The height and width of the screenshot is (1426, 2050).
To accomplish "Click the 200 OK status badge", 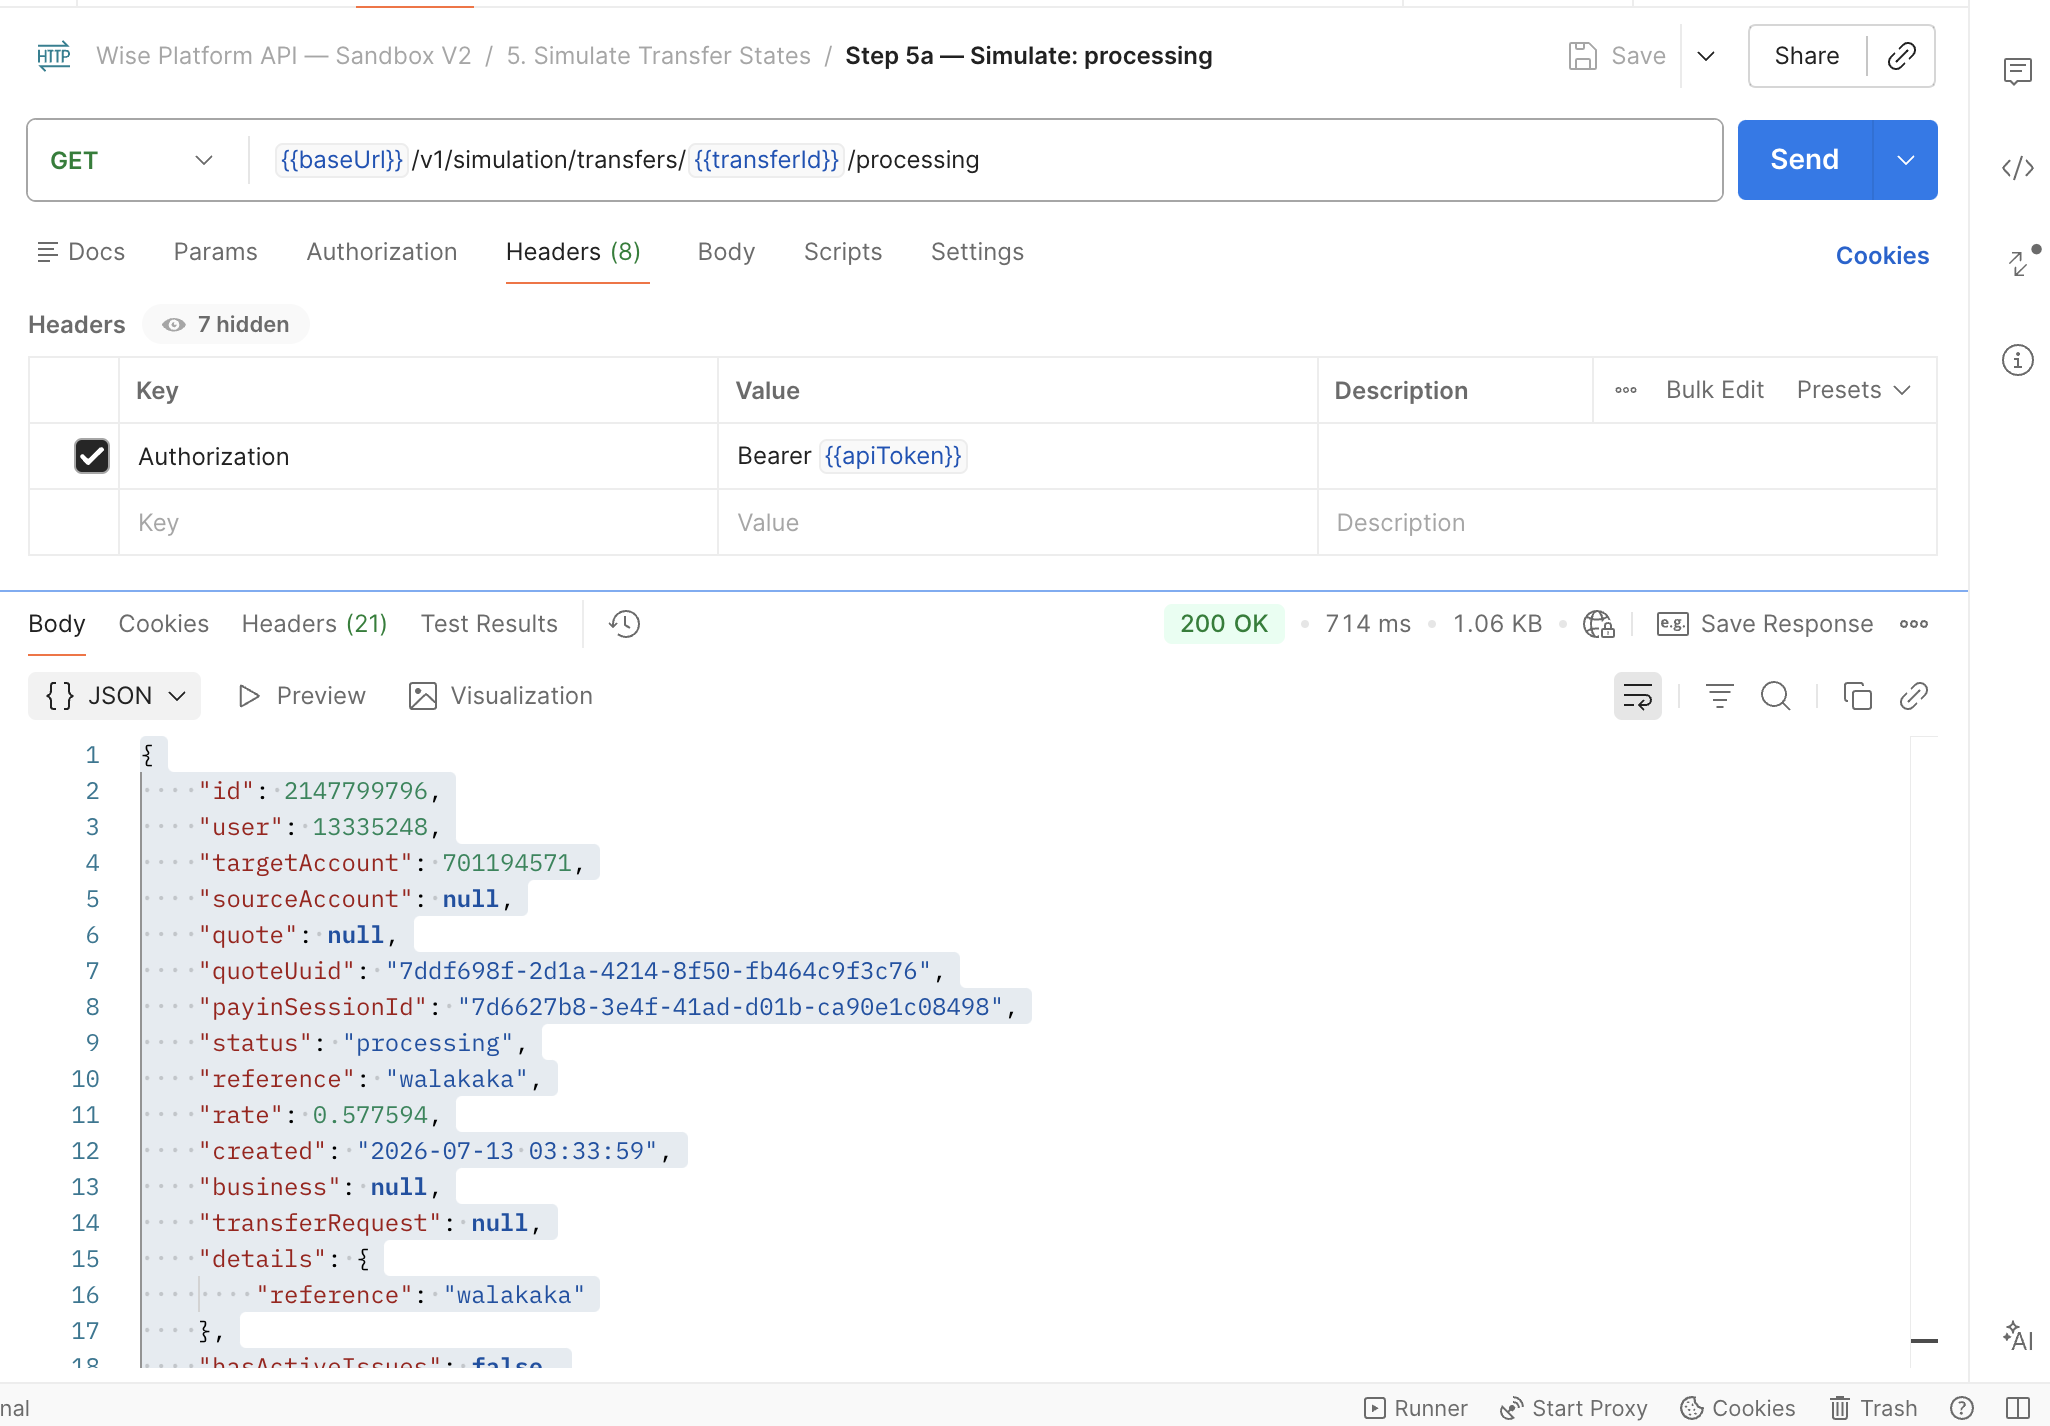I will point(1224,624).
